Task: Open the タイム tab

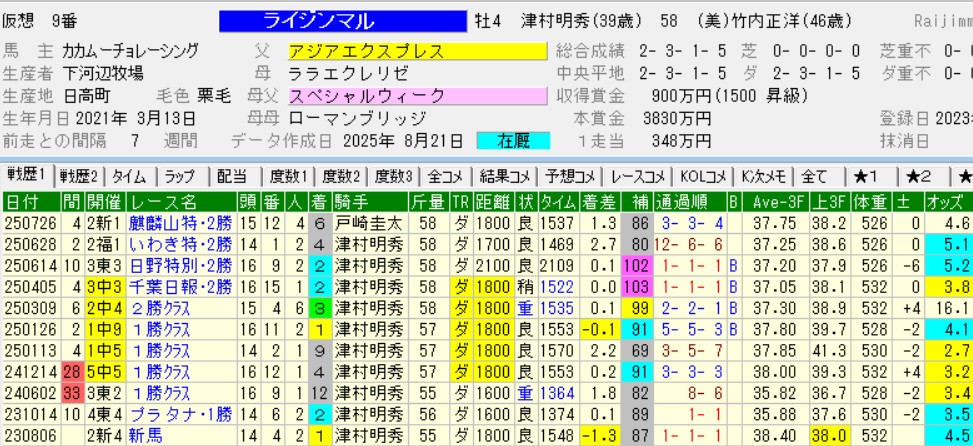Action: pos(130,175)
